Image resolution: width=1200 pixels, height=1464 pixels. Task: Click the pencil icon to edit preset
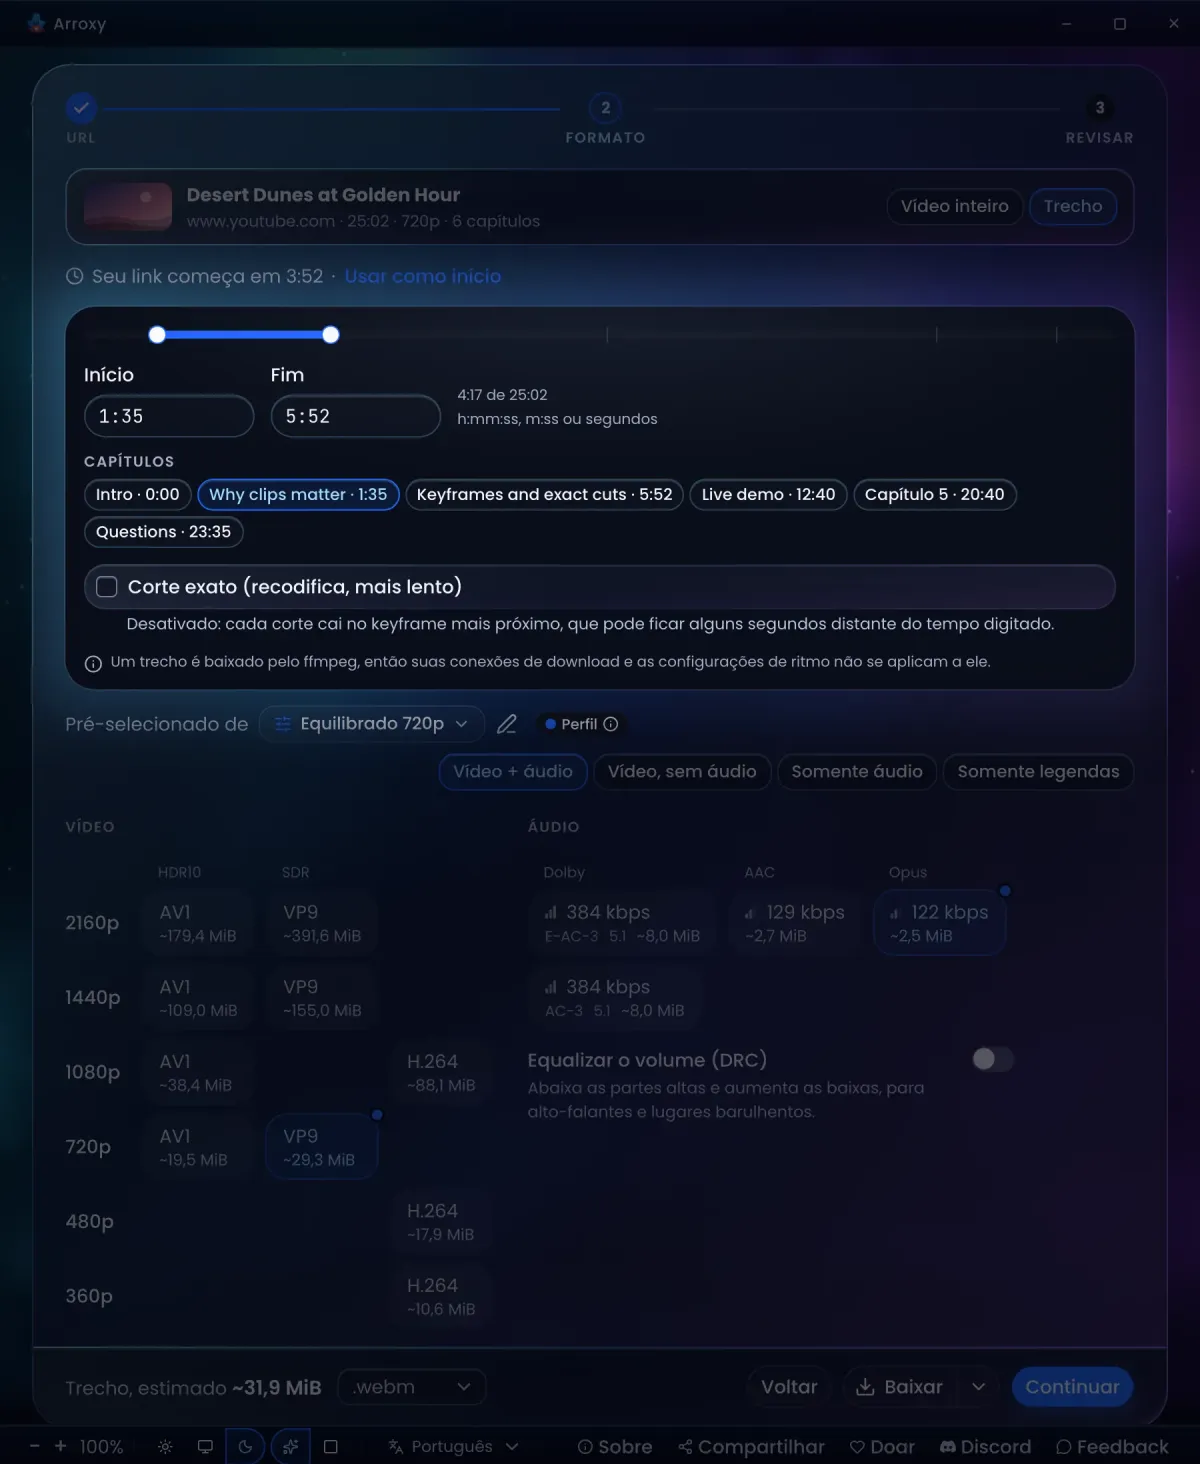(507, 724)
